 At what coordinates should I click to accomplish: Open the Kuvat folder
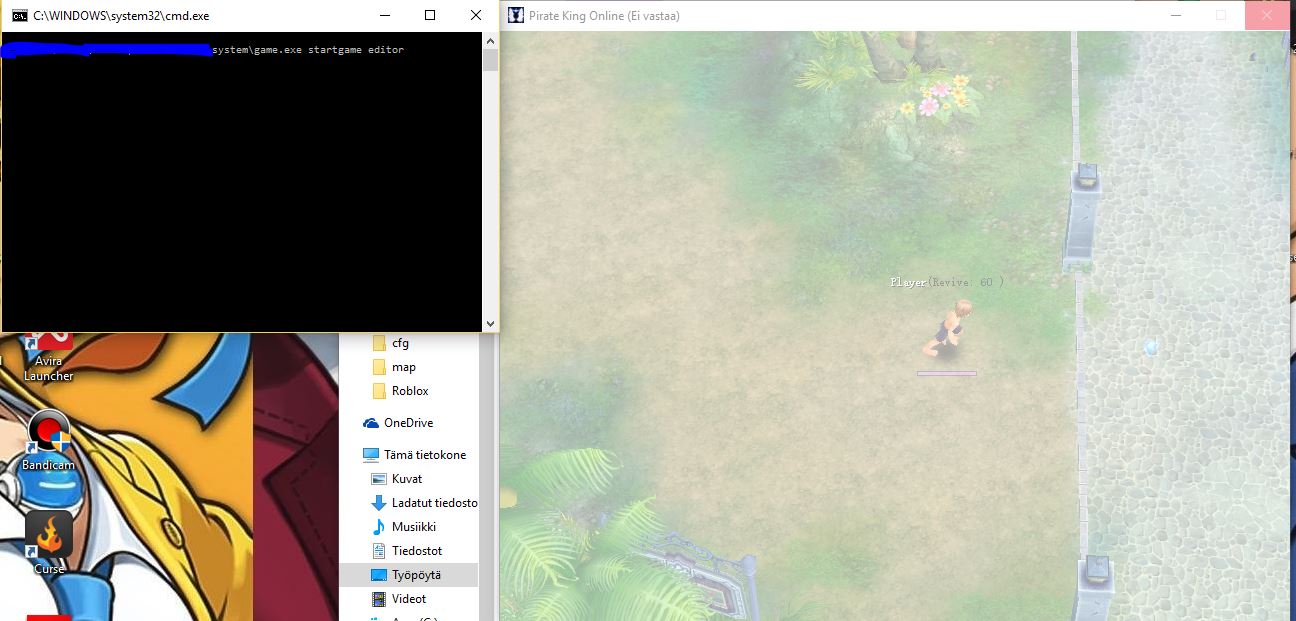point(406,479)
